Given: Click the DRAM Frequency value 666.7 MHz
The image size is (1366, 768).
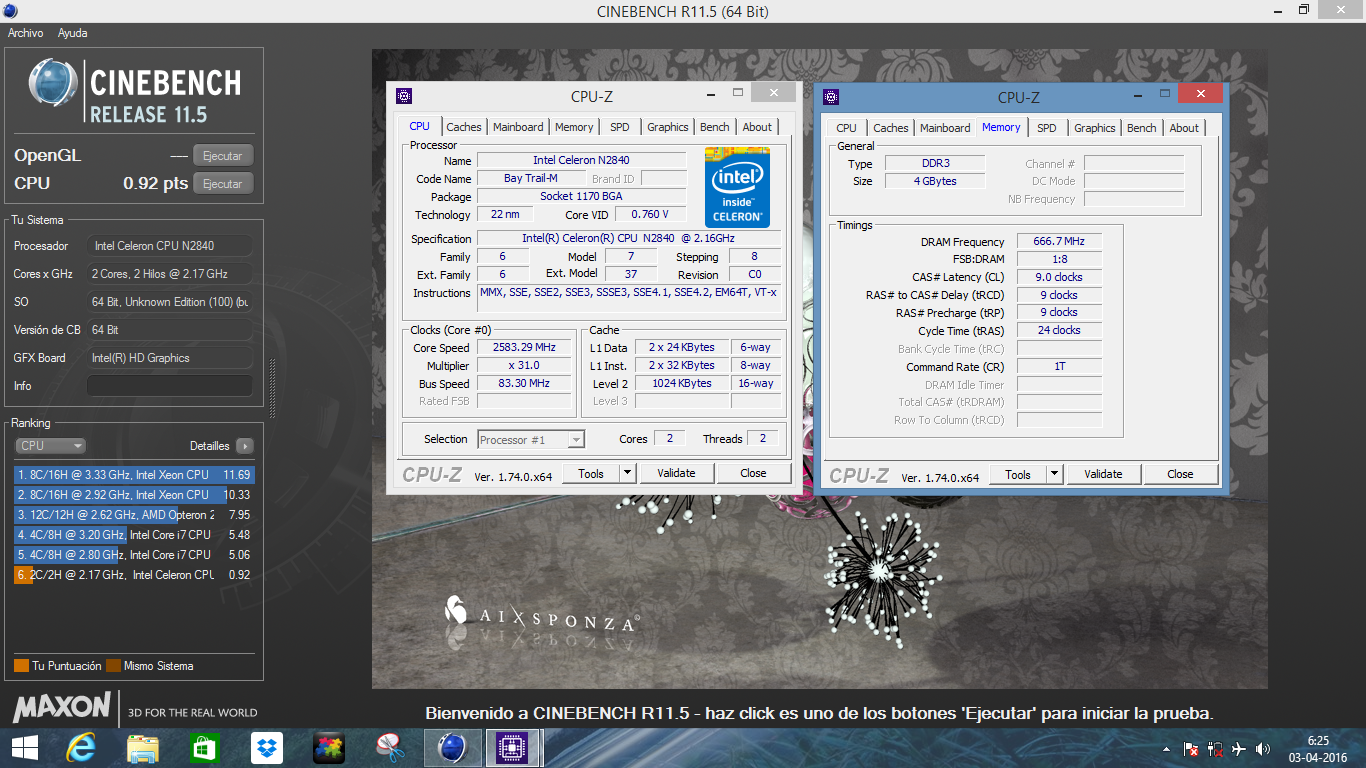Looking at the screenshot, I should (1060, 242).
